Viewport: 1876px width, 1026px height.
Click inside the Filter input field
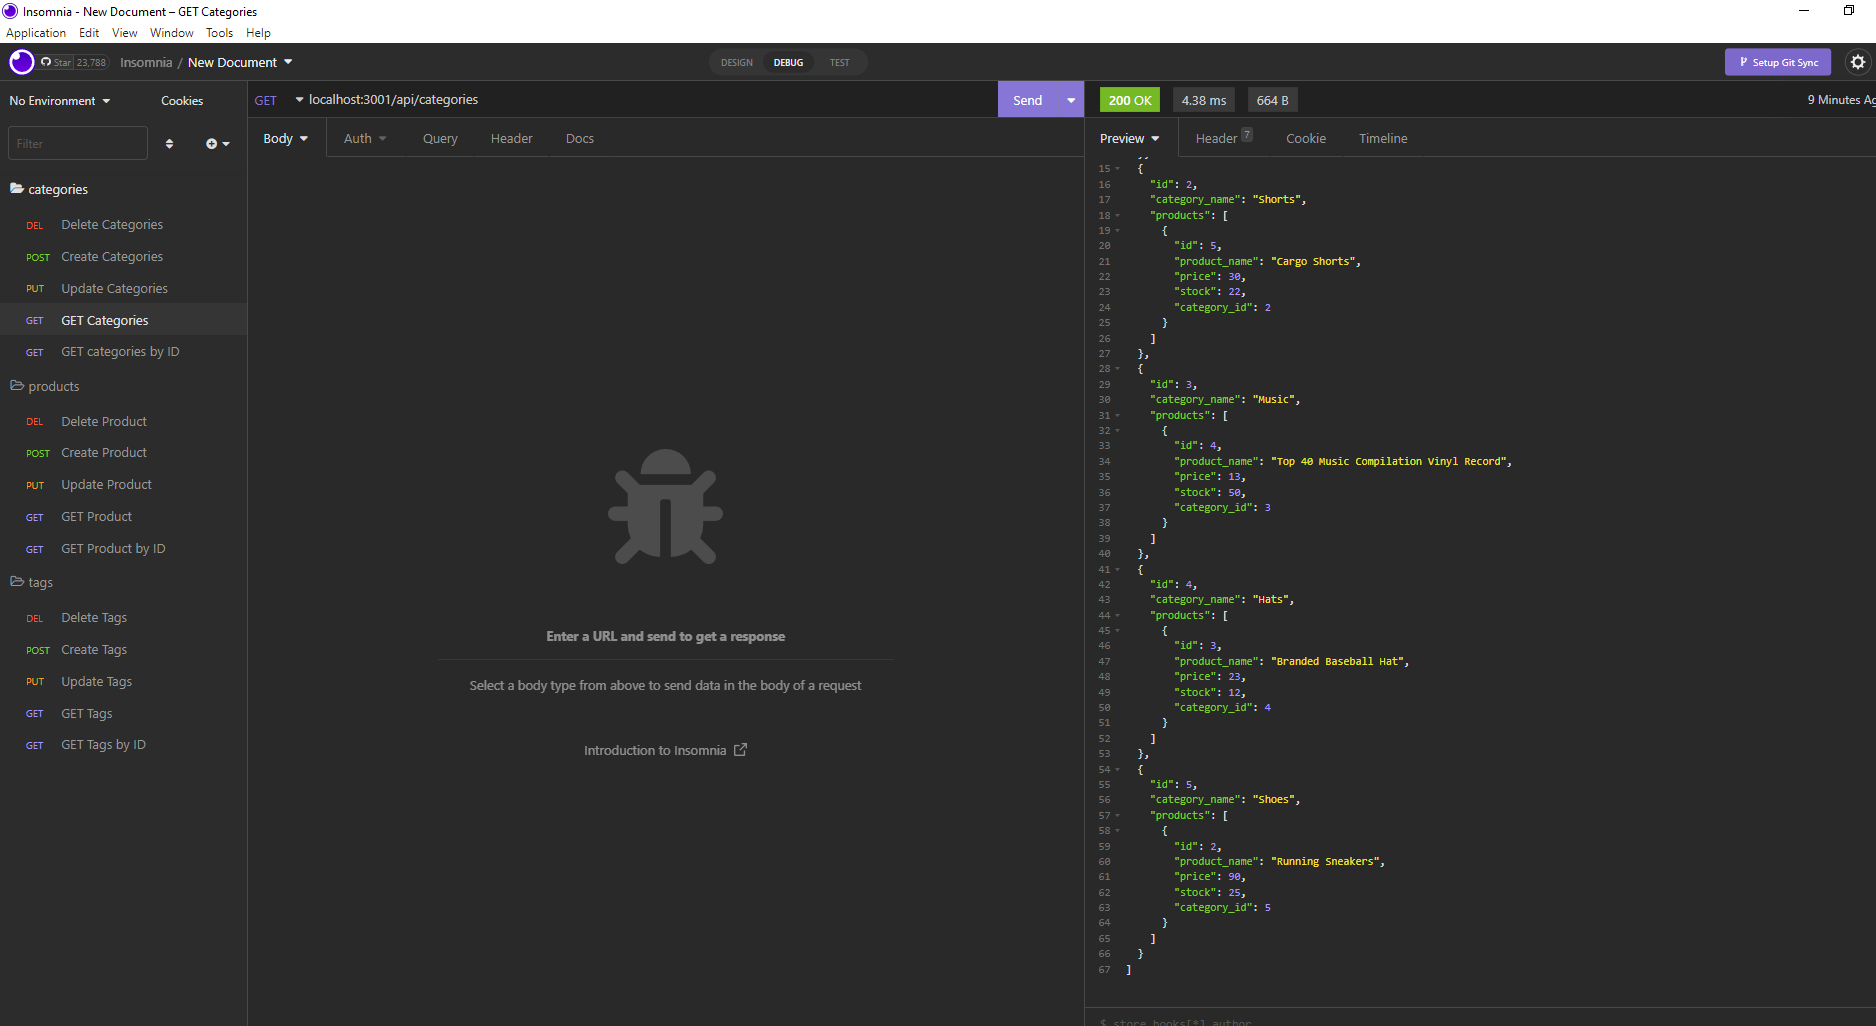77,143
